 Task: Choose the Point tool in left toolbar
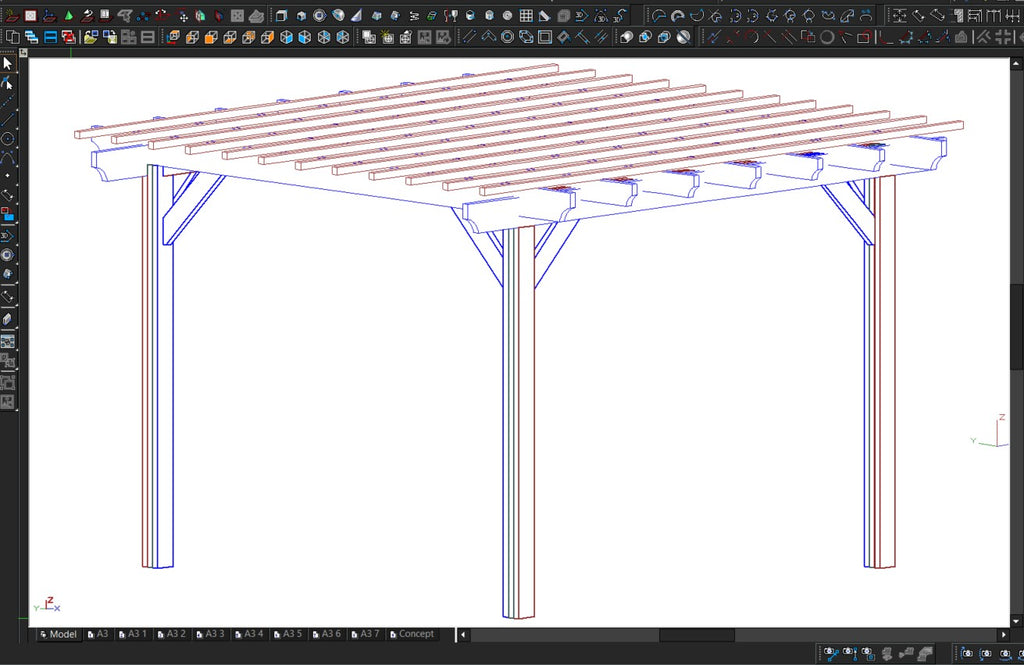click(x=7, y=176)
